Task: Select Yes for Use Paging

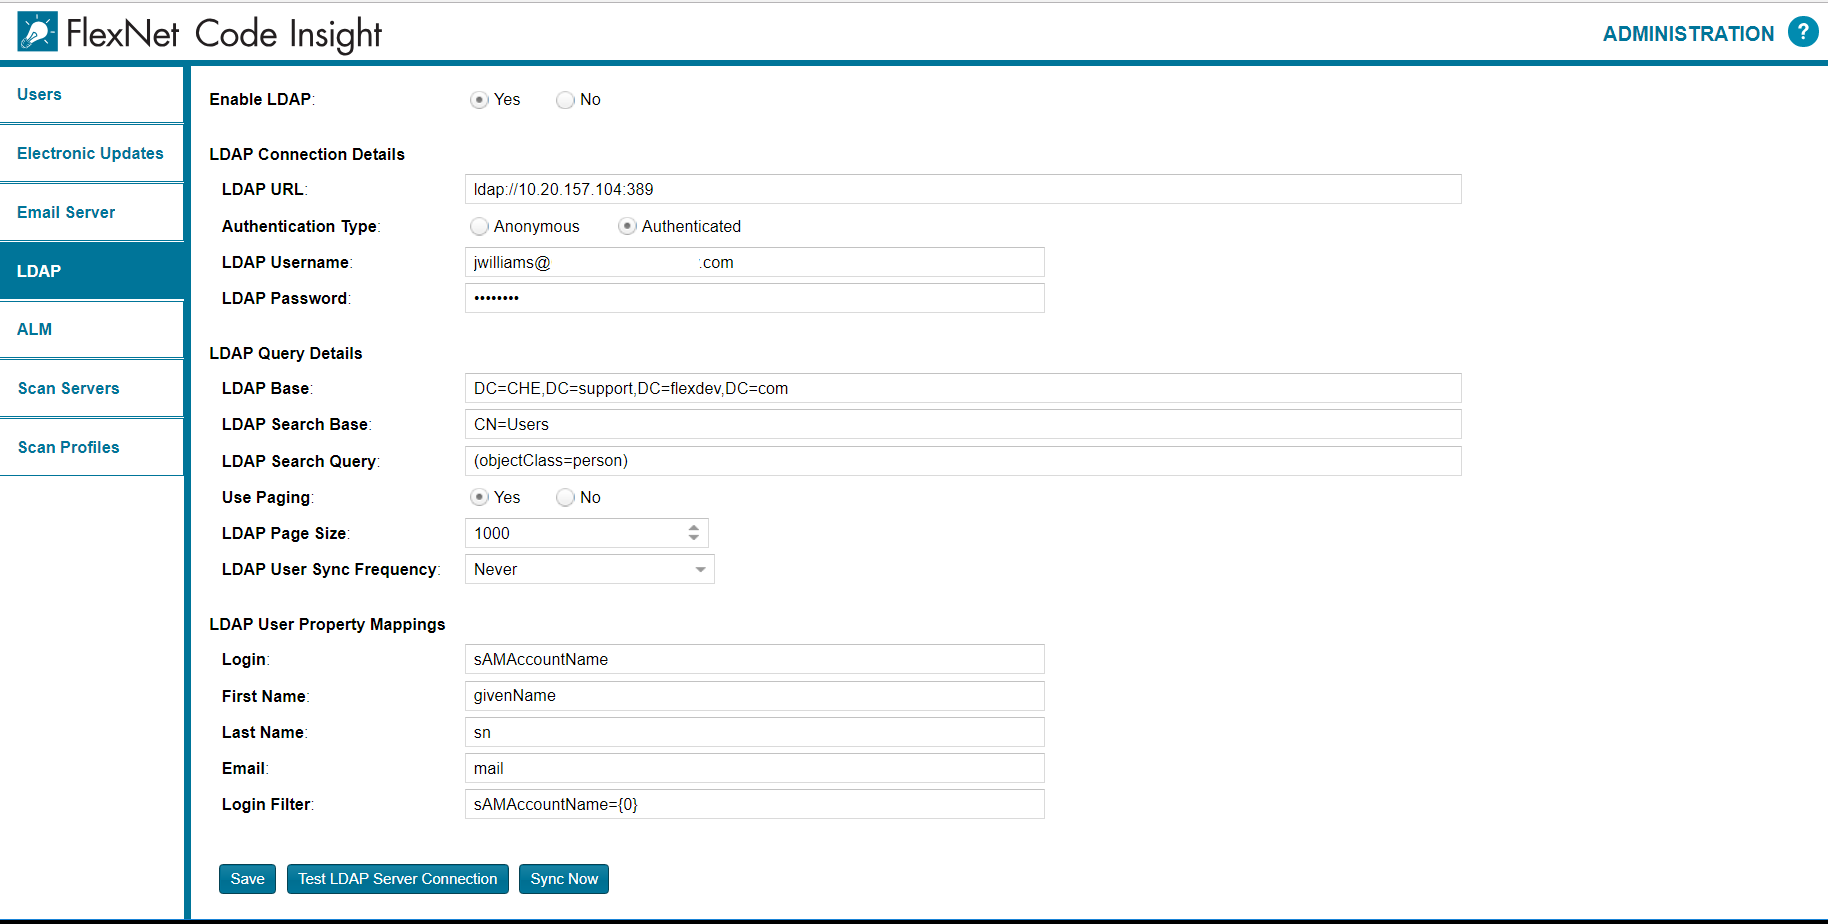Action: pos(480,498)
